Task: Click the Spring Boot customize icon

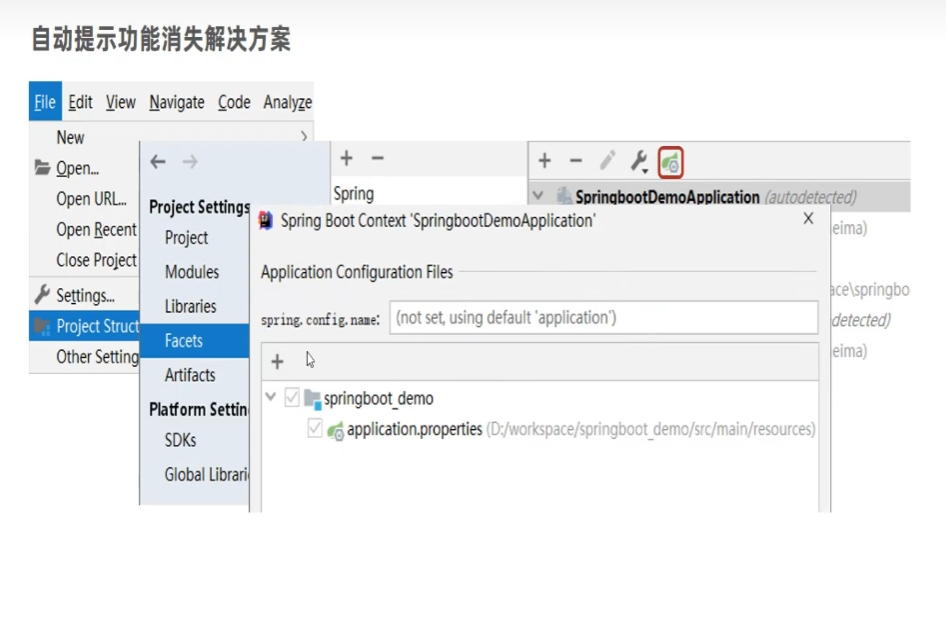Action: [671, 162]
